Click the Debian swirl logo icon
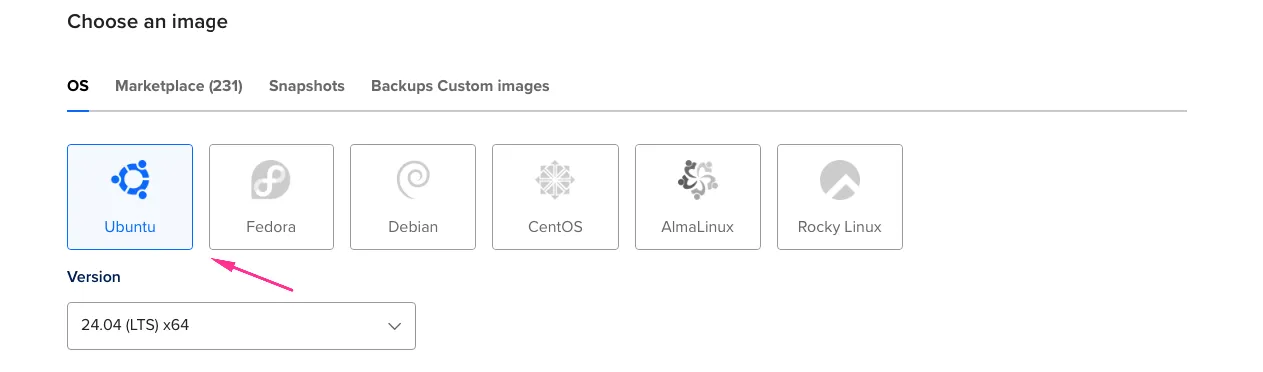Screen dimensions: 1263x372 [x=413, y=180]
